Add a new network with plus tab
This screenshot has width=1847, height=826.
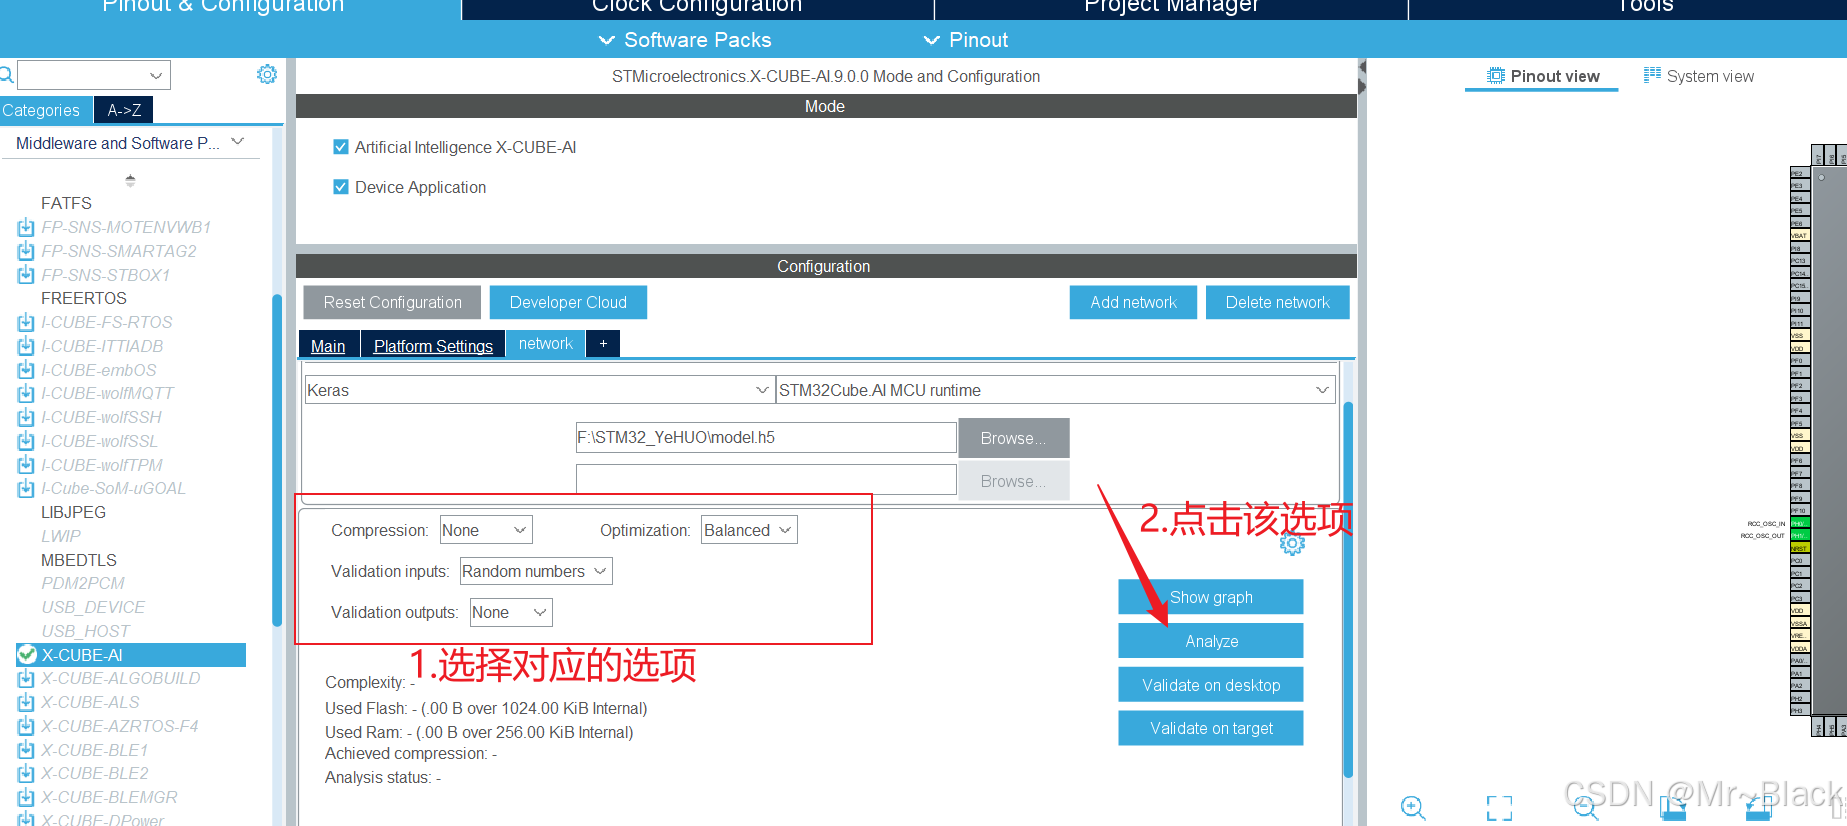(603, 343)
